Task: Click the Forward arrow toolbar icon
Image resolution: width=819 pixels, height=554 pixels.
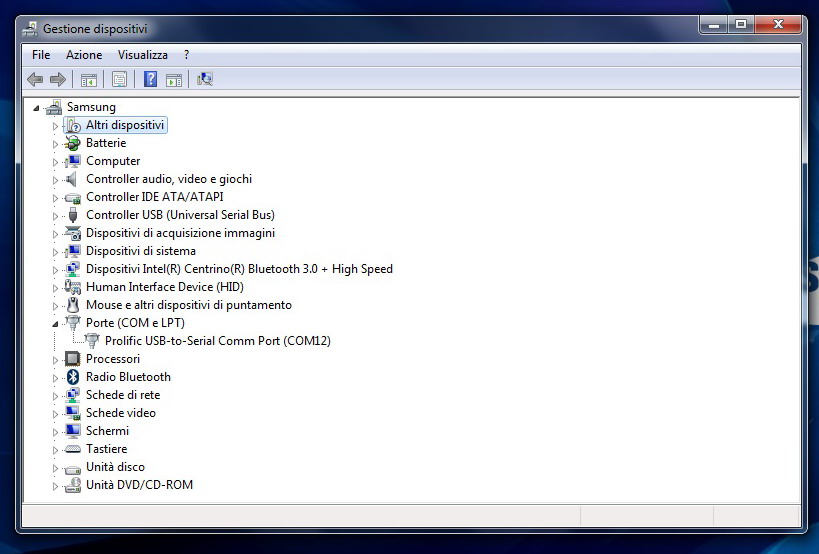Action: [57, 79]
